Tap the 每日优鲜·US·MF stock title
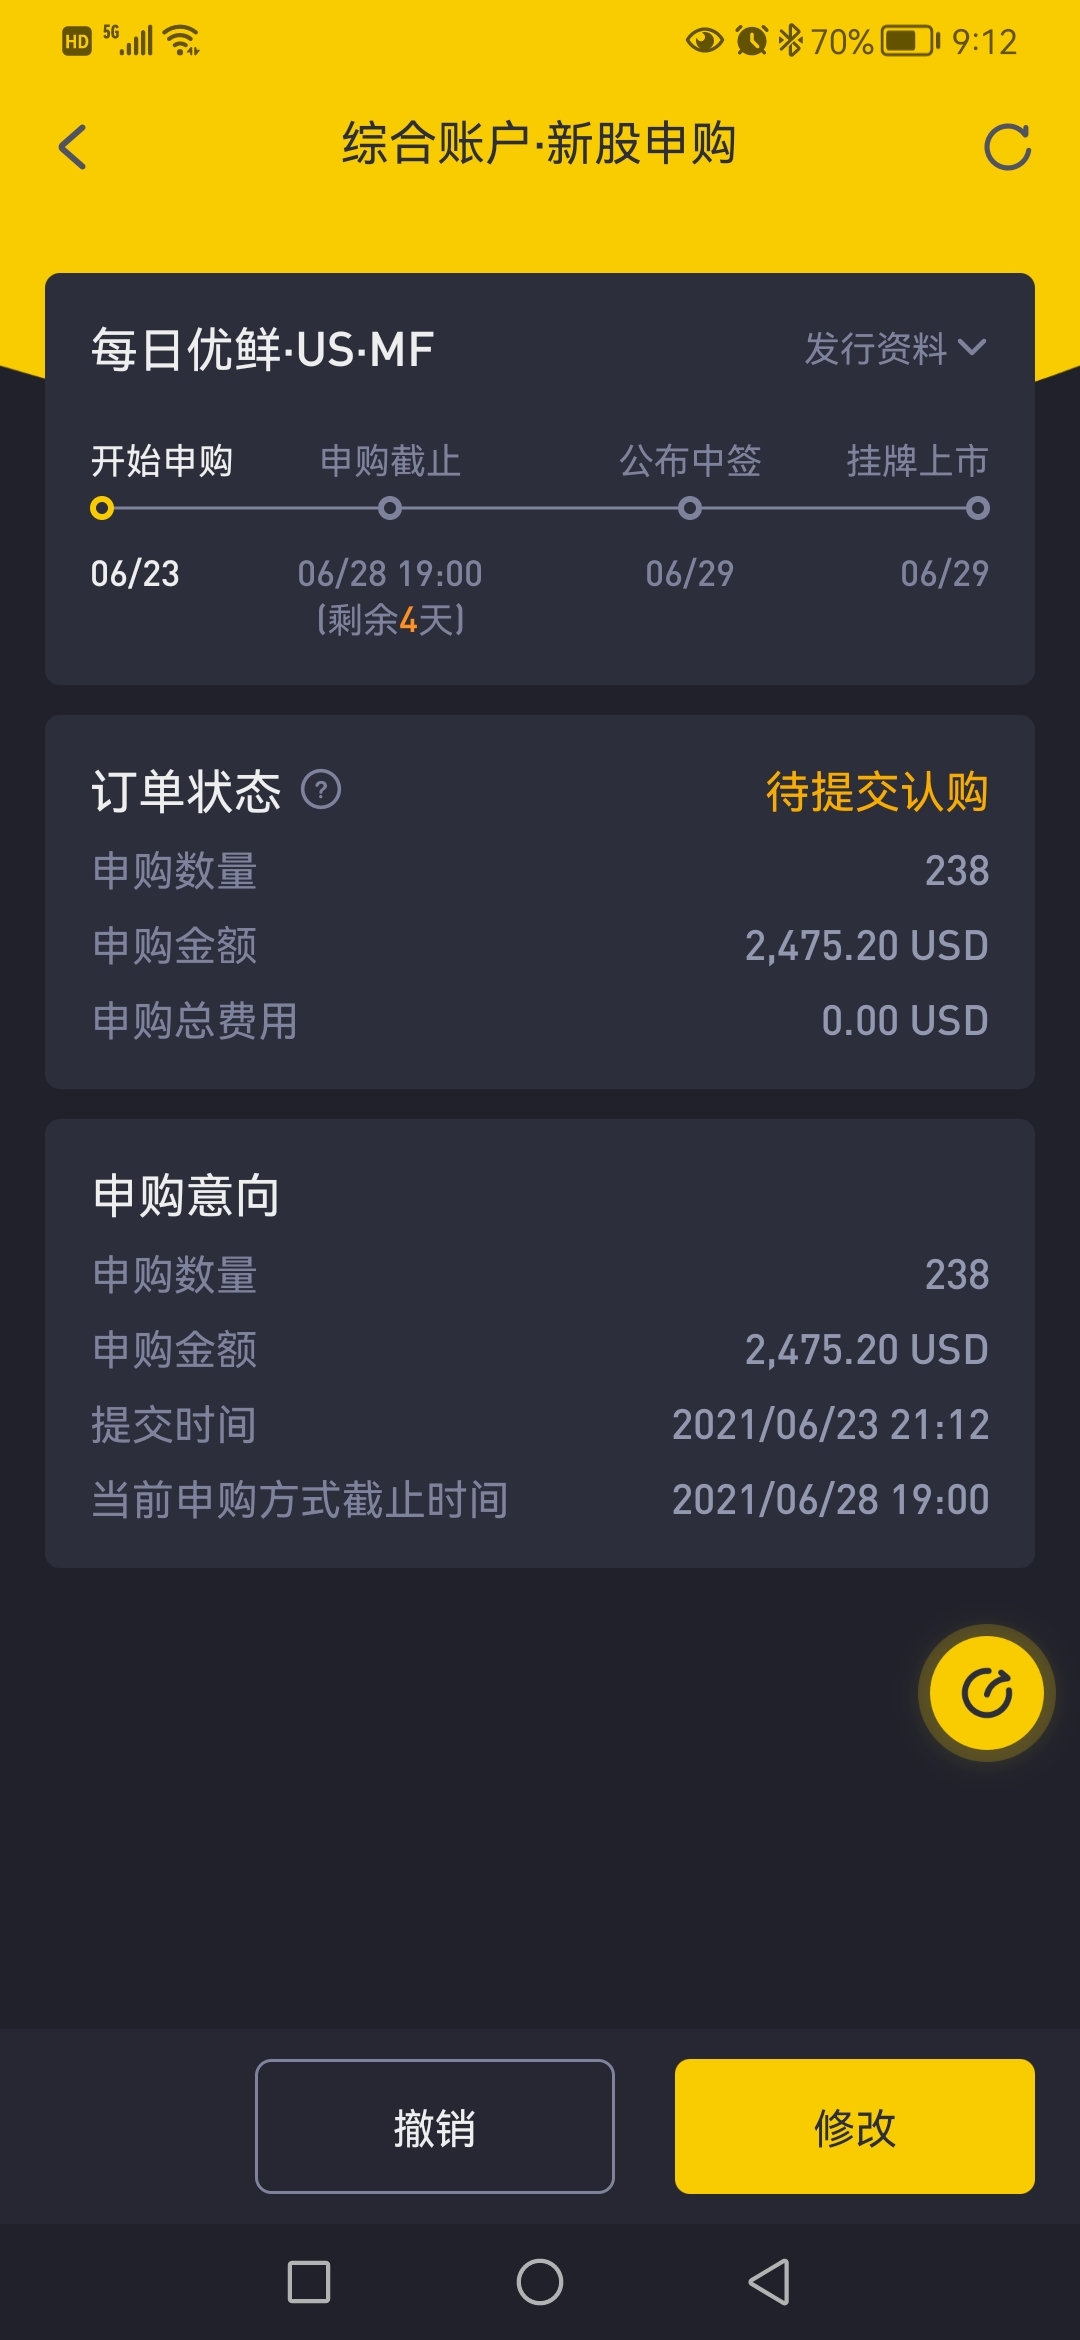Screen dimensions: 1080x2340 (262, 350)
